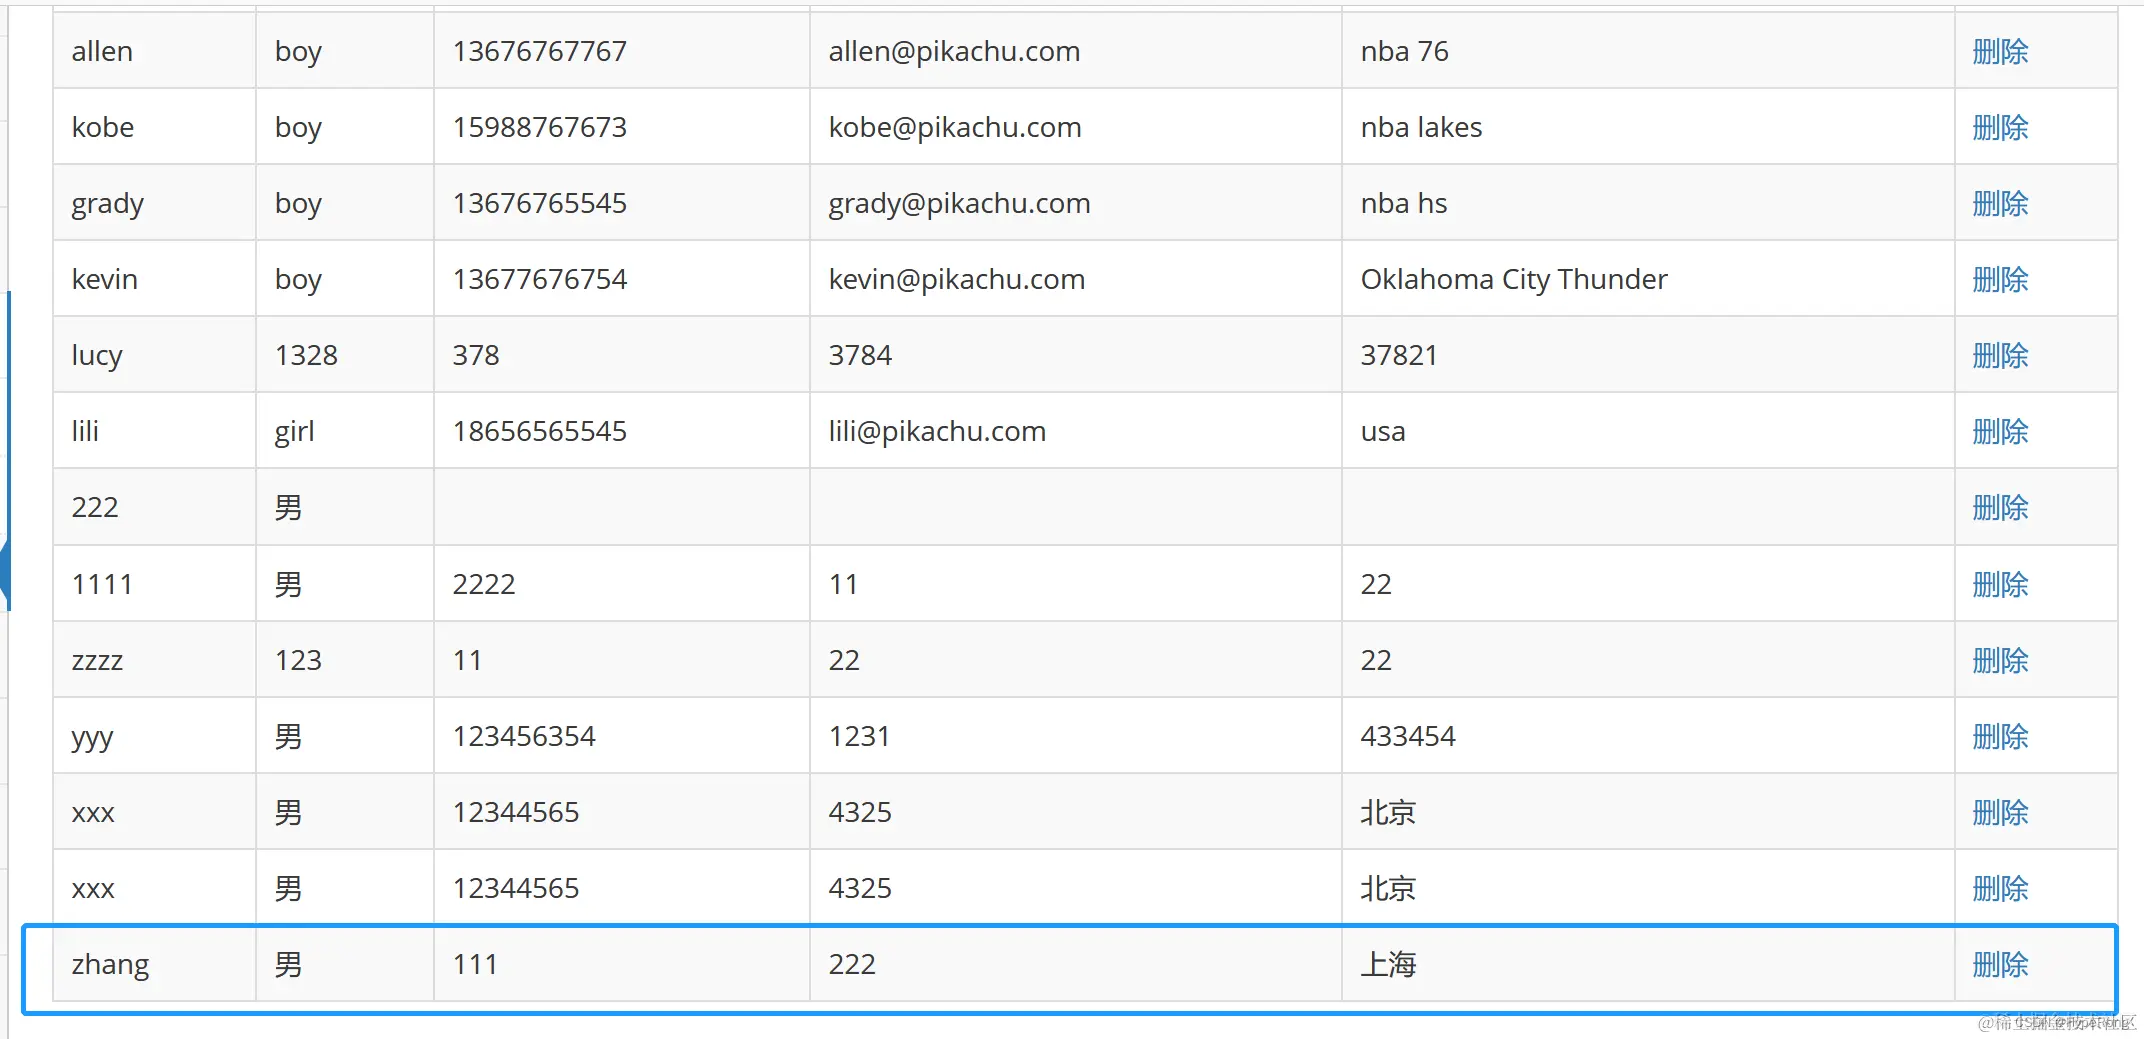This screenshot has height=1039, width=2144.
Task: Click value 3784 in lucy row
Action: point(860,355)
